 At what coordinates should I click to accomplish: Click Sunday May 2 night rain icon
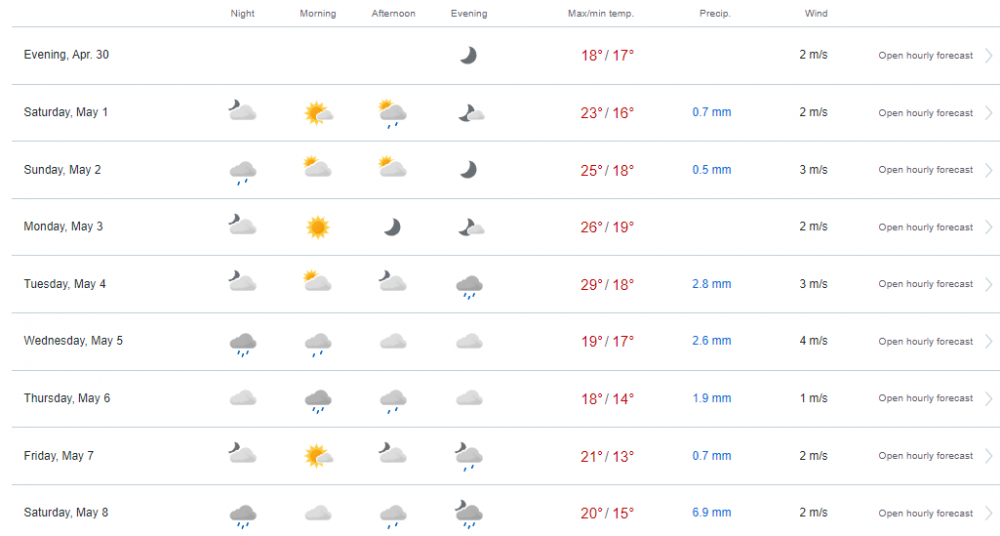pyautogui.click(x=243, y=172)
